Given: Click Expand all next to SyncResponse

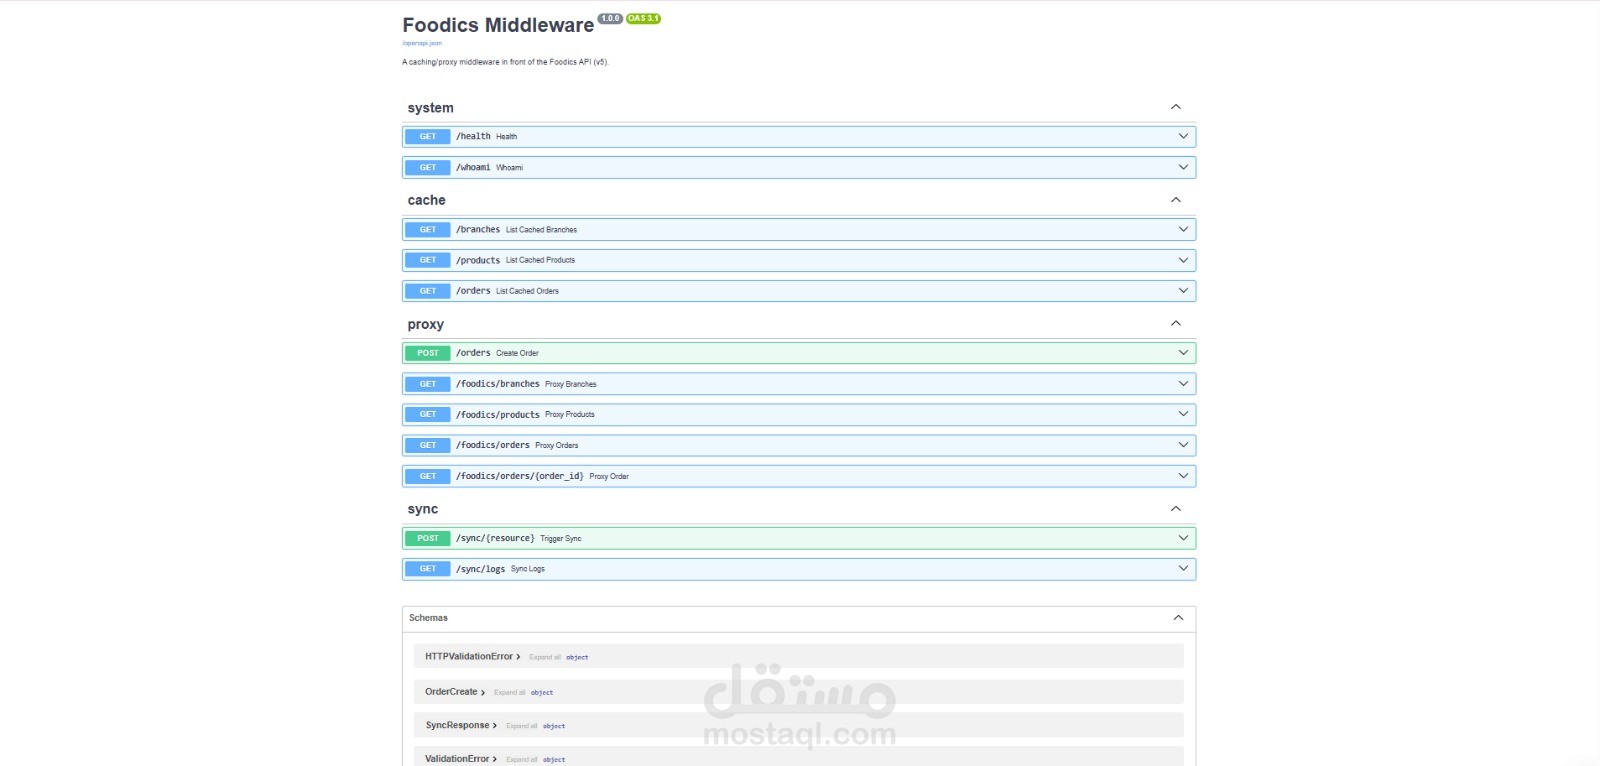Looking at the screenshot, I should click(x=521, y=726).
